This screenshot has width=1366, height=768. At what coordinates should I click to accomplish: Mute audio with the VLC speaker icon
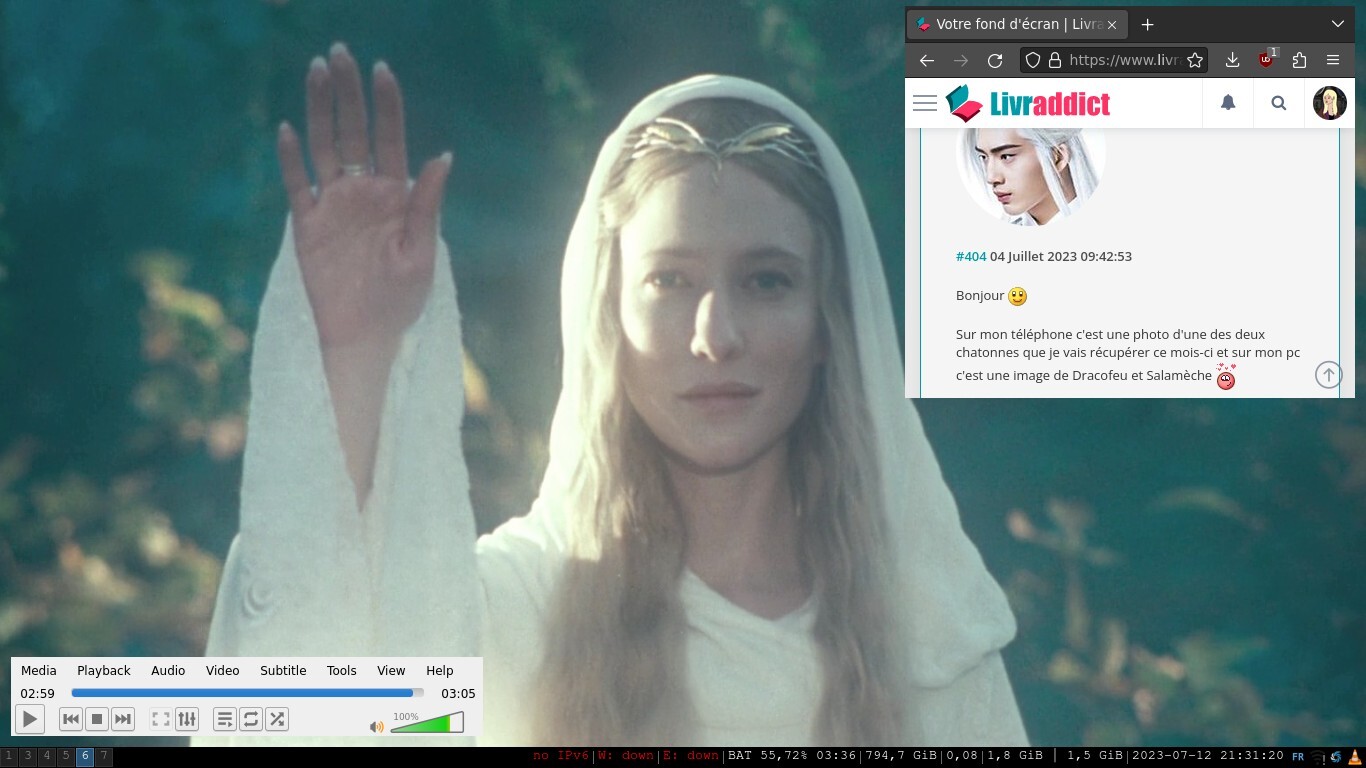pyautogui.click(x=377, y=727)
